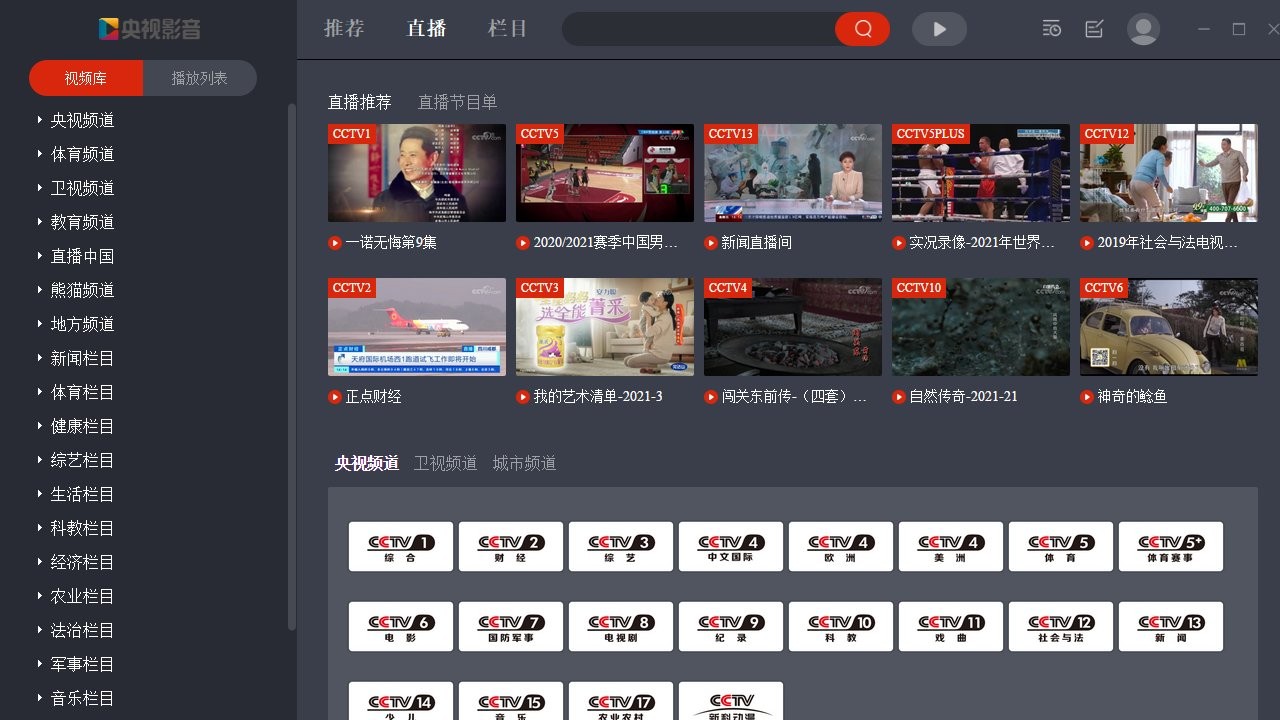
Task: Open the playback history icon
Action: pos(1051,29)
